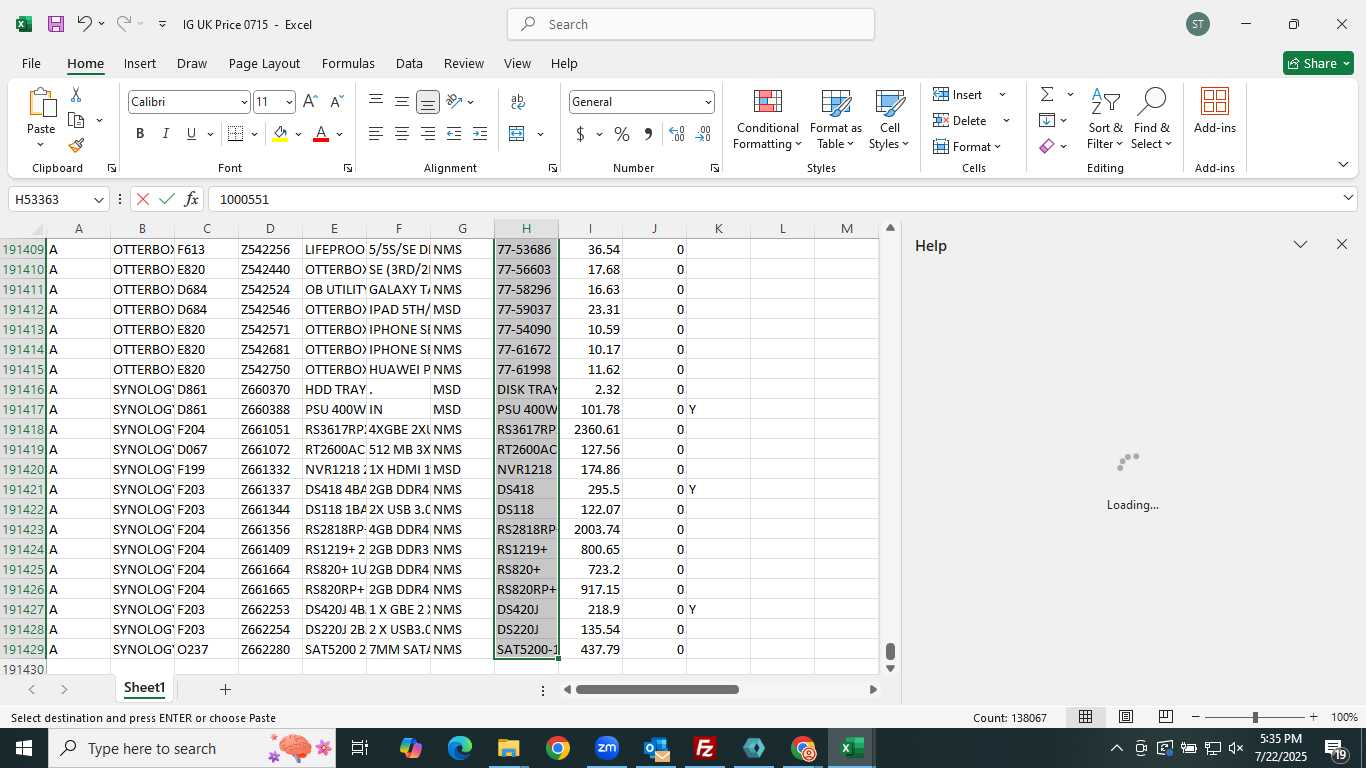Image resolution: width=1366 pixels, height=768 pixels.
Task: Switch to the Data tab
Action: pos(409,63)
